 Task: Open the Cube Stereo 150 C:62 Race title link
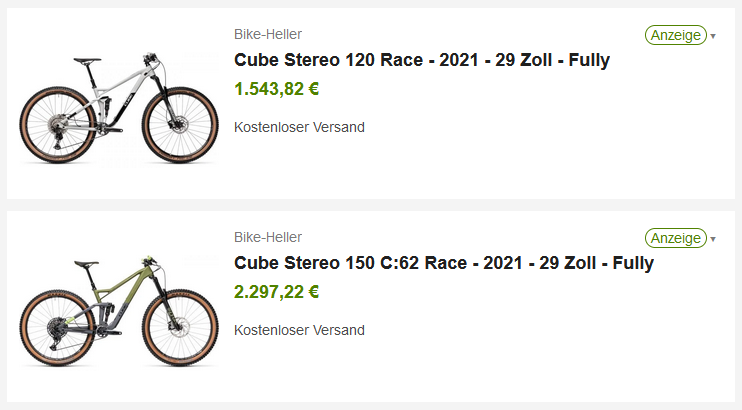pos(444,264)
